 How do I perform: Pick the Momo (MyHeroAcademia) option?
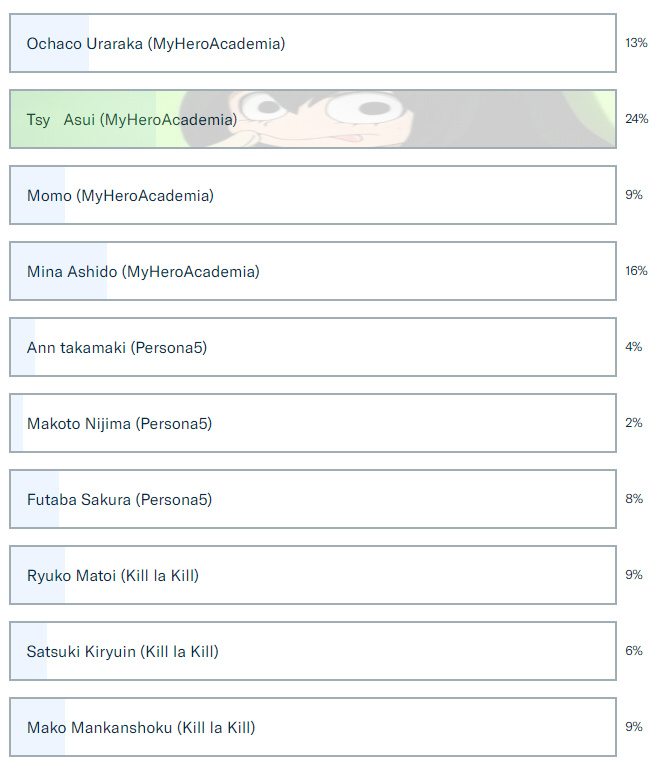coord(313,195)
